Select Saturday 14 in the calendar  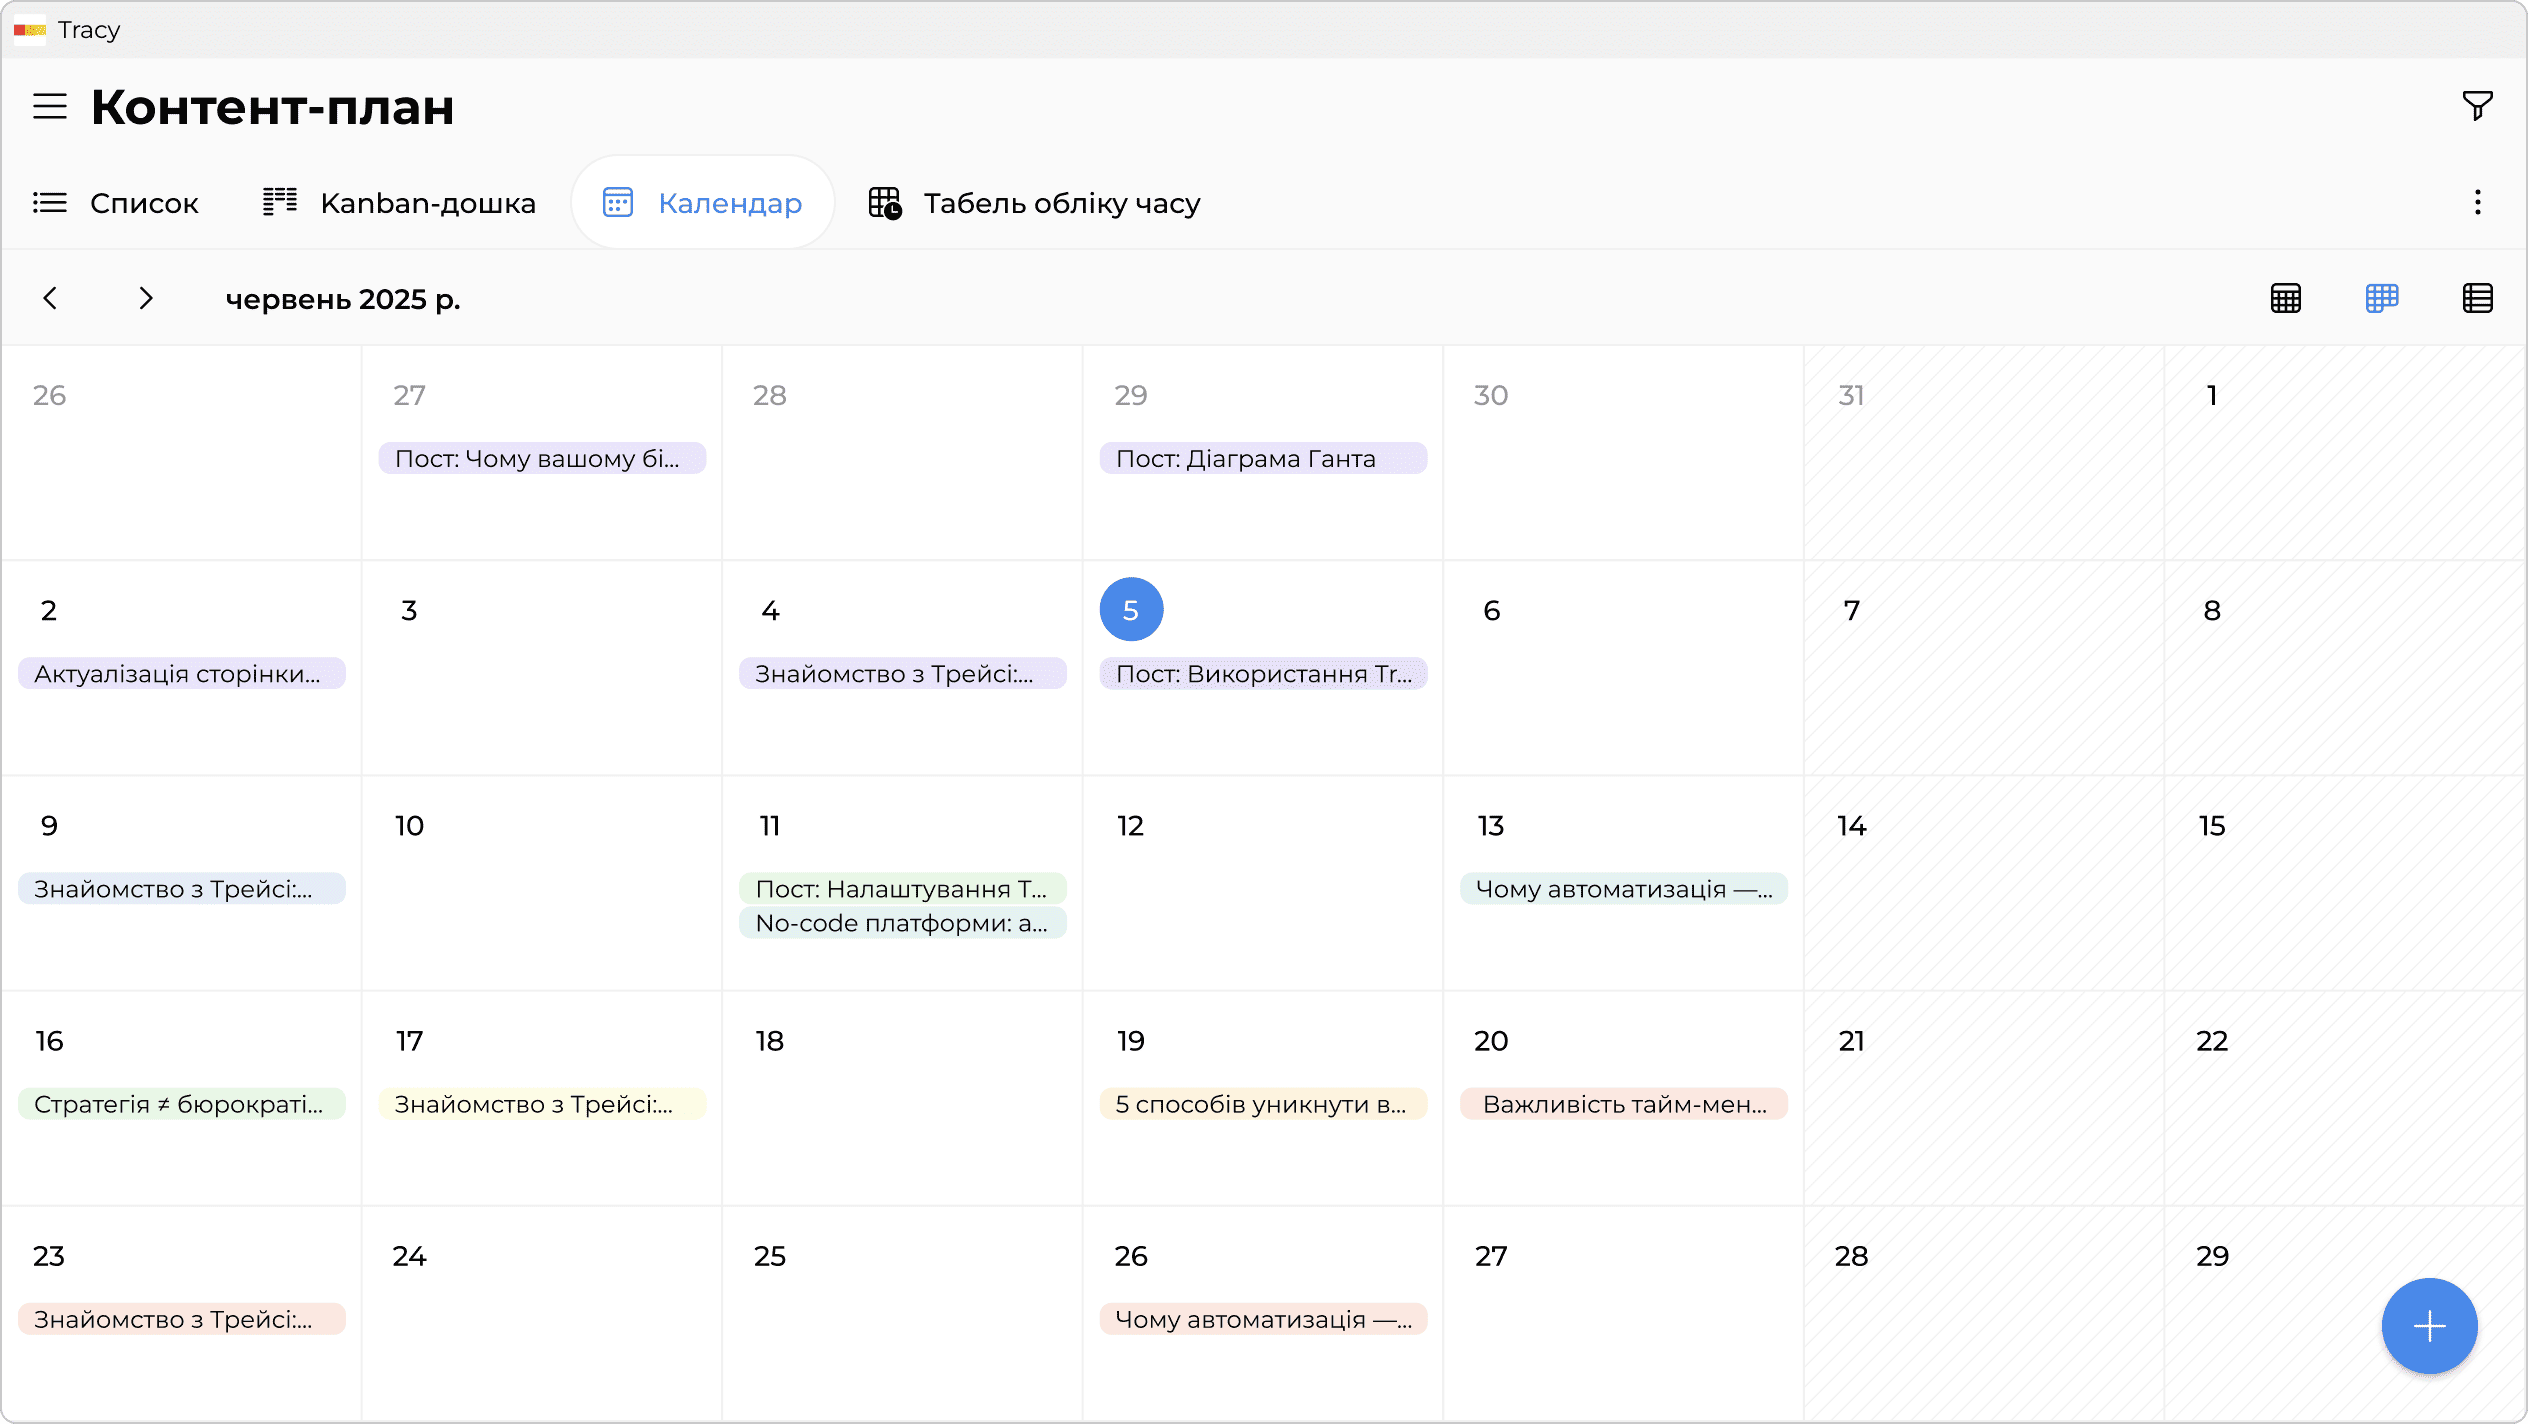[1851, 825]
